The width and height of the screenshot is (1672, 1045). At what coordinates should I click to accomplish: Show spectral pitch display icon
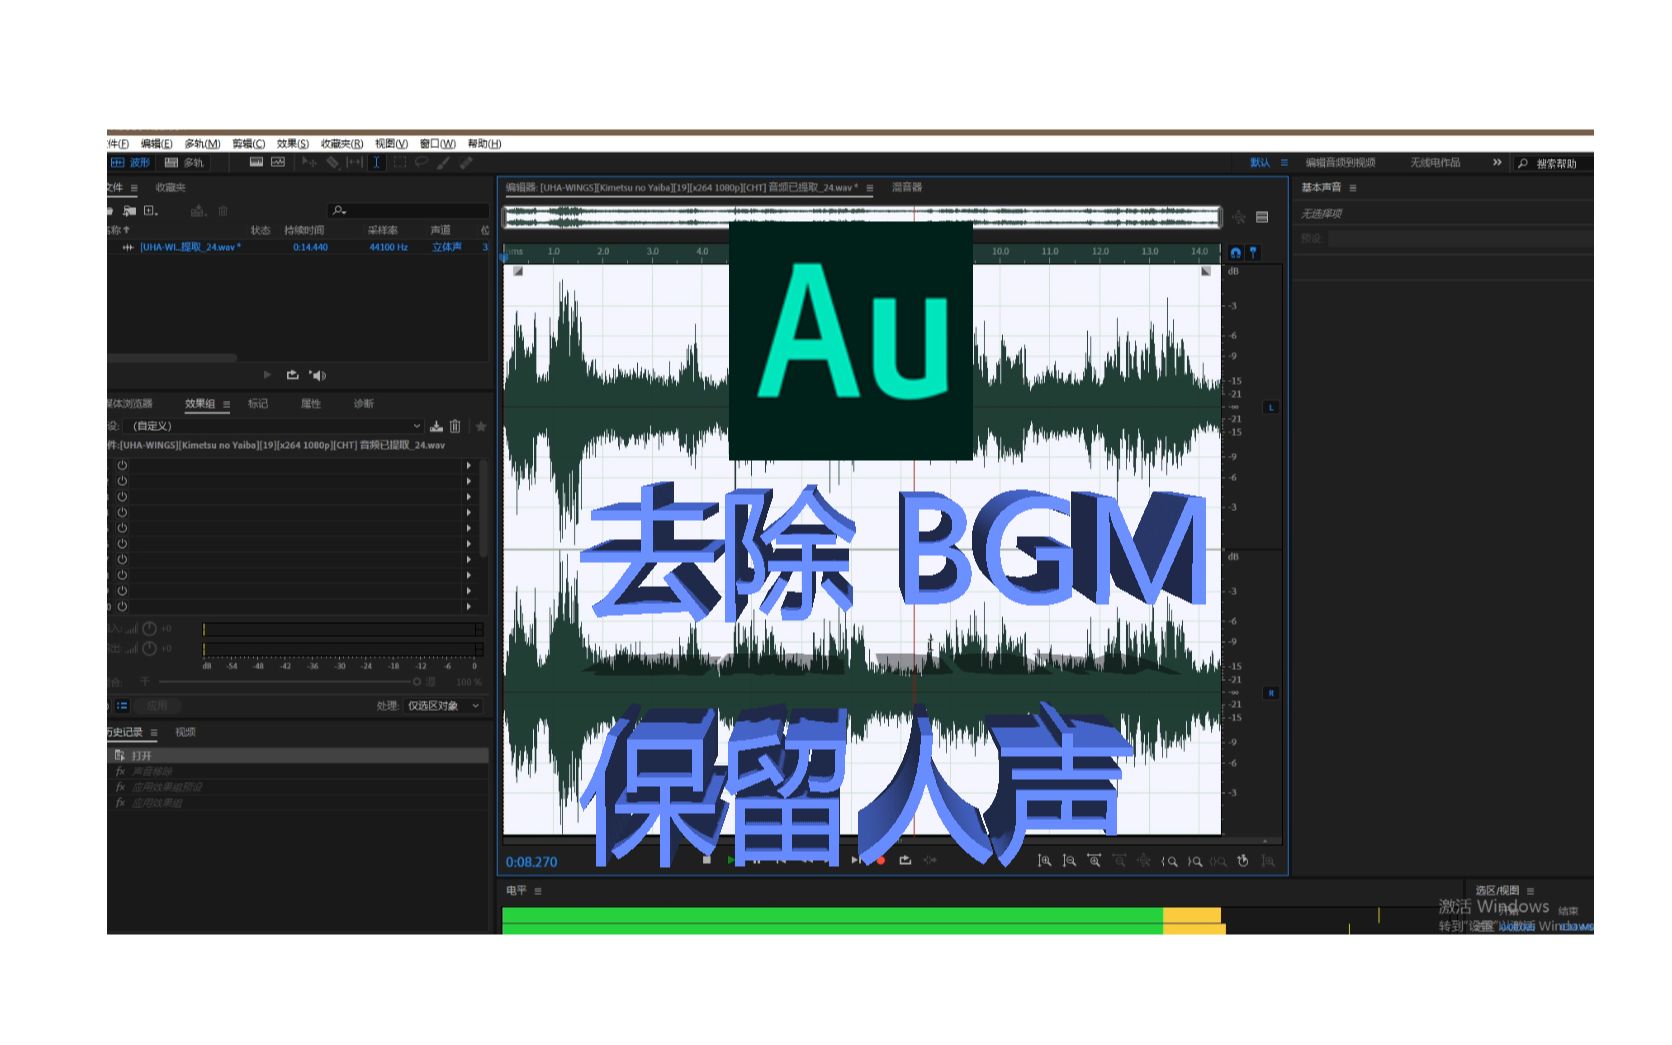pos(278,162)
